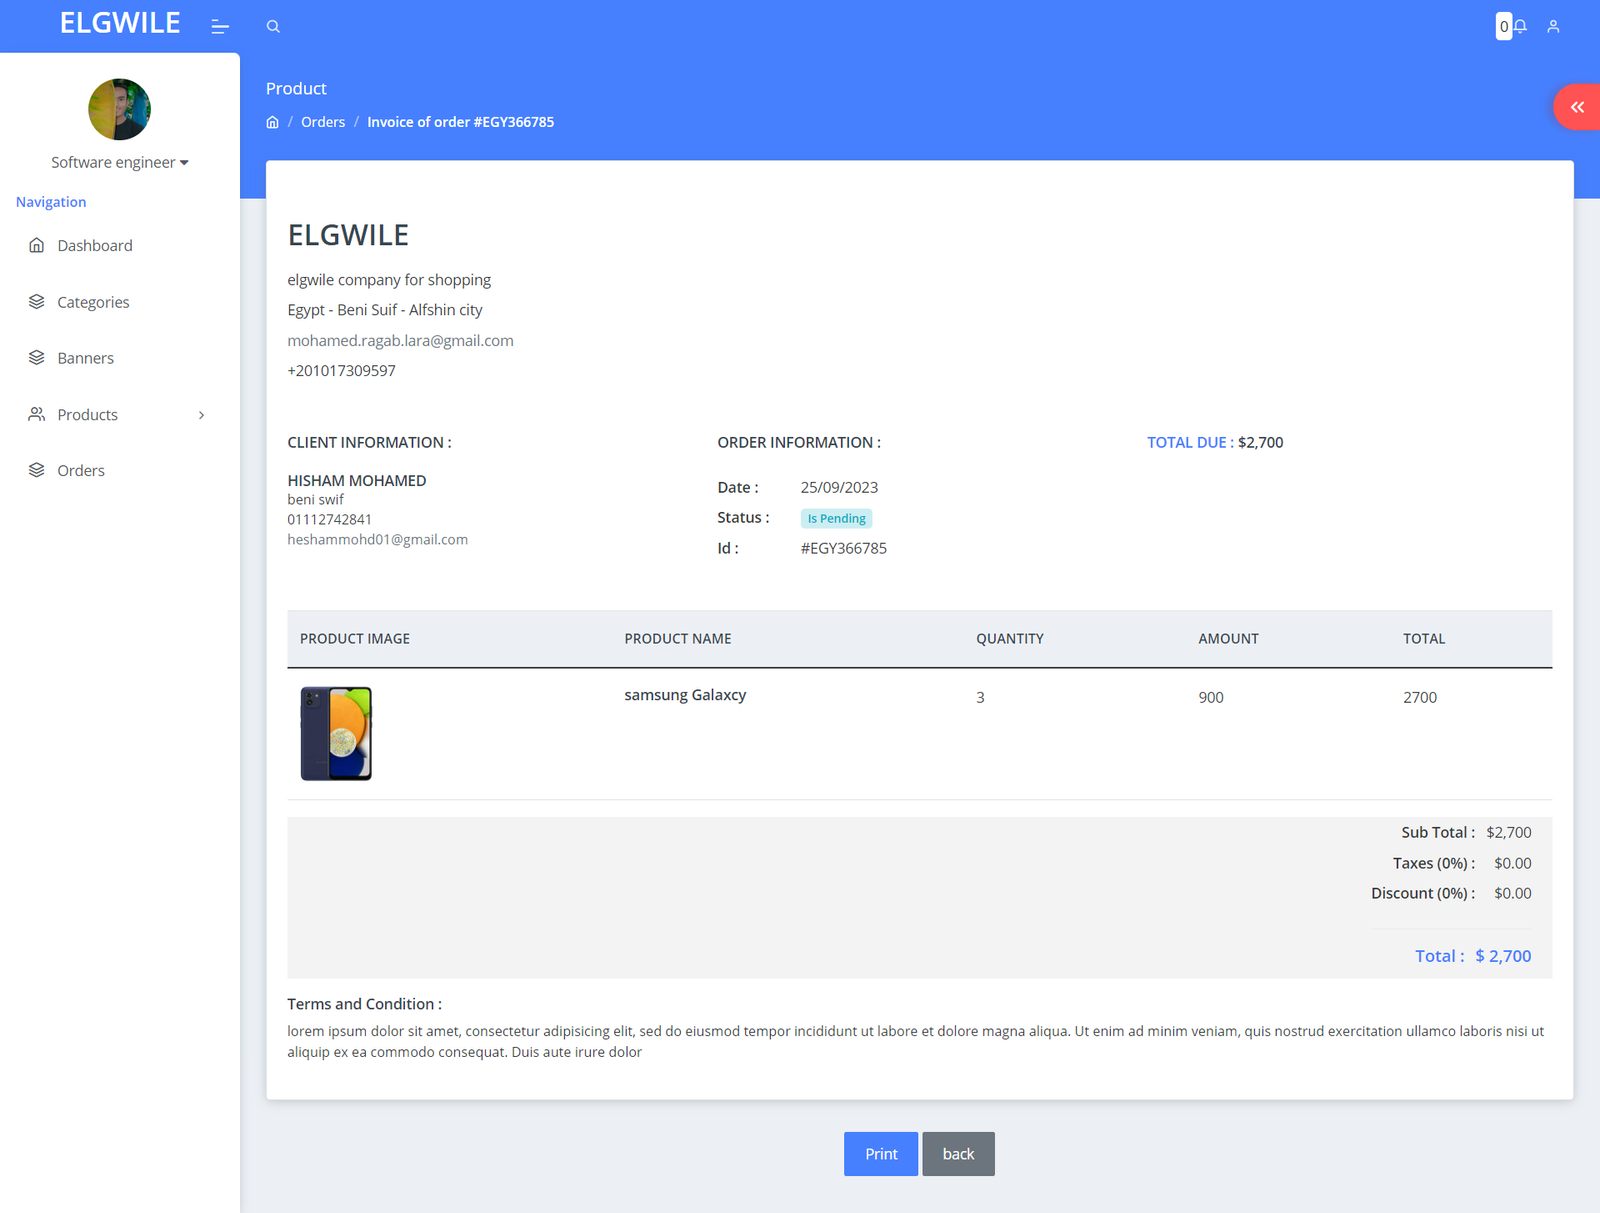Click the ELGWILE logo in header
This screenshot has width=1600, height=1213.
coord(120,23)
